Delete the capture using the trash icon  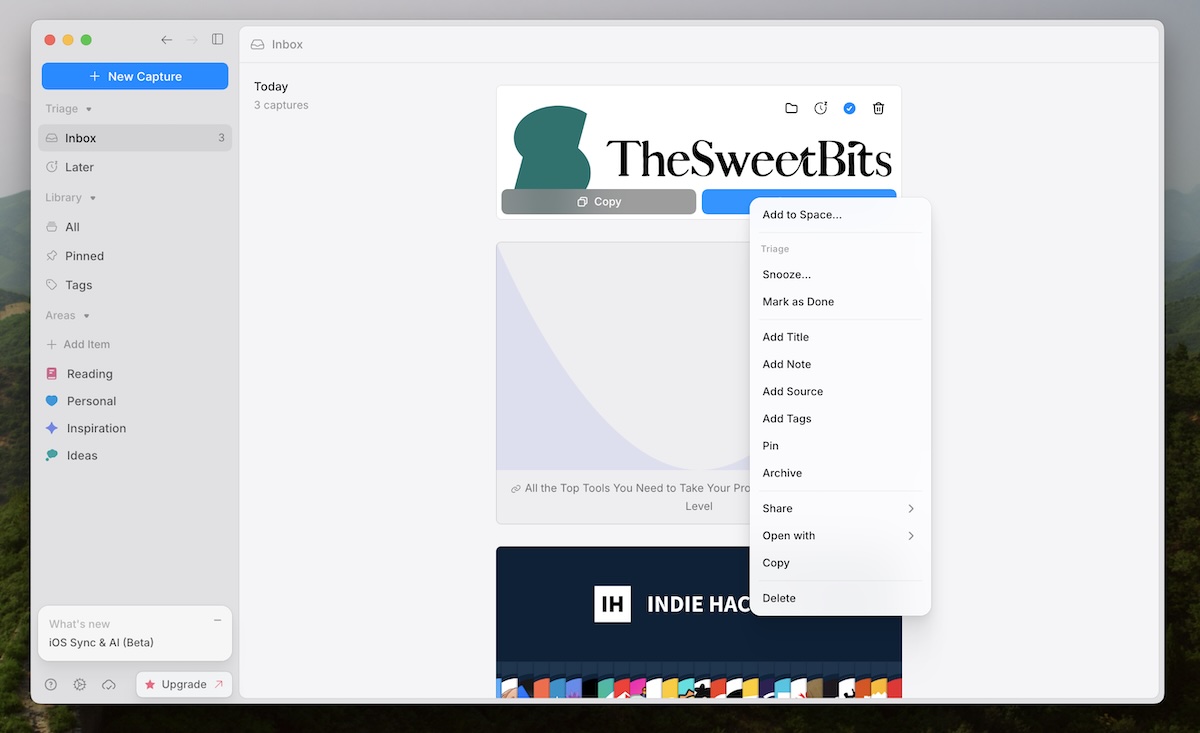click(x=878, y=108)
